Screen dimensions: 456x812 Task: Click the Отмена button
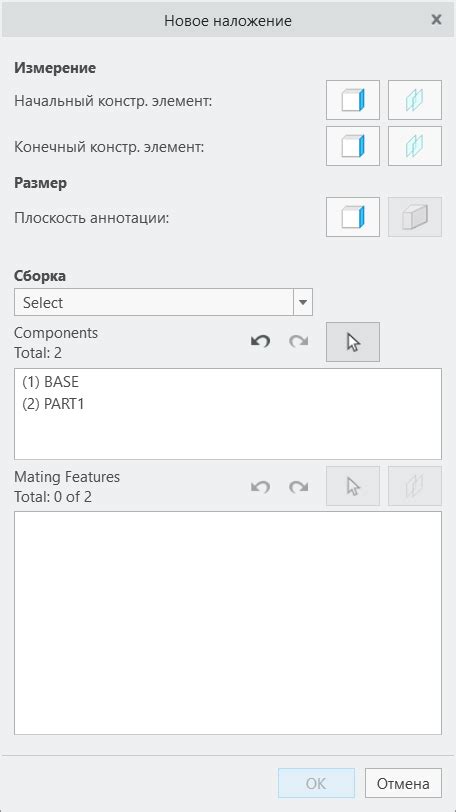coord(403,784)
